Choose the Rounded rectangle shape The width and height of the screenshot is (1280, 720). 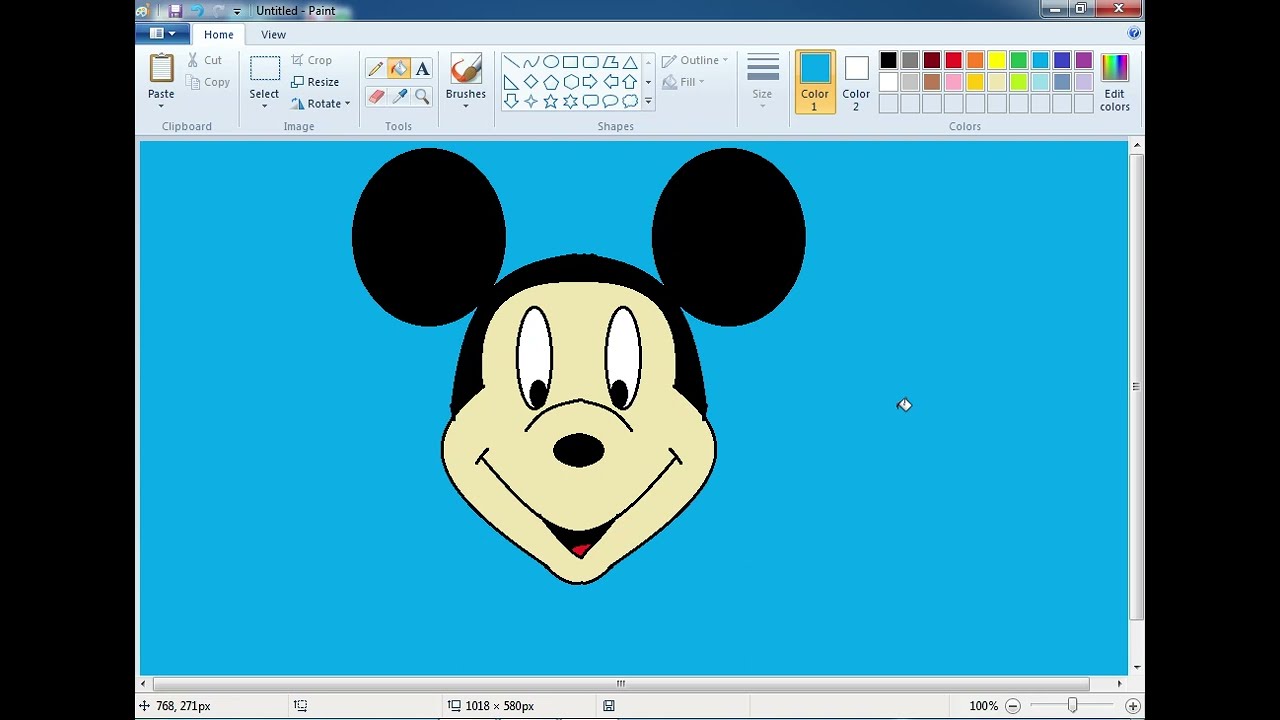coord(590,62)
